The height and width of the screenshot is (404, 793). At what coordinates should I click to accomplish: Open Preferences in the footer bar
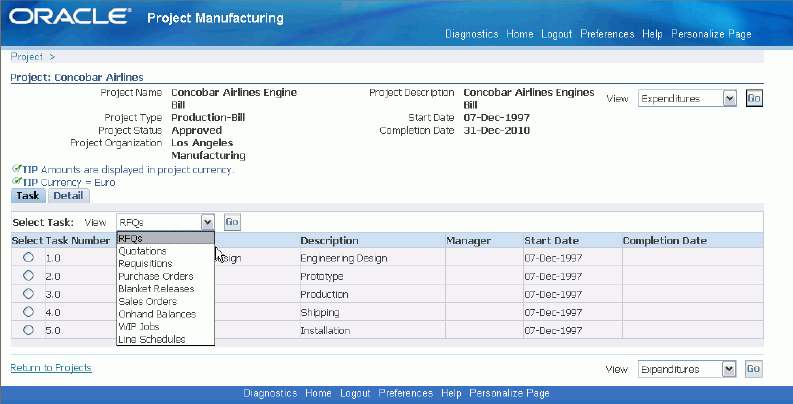coord(406,393)
